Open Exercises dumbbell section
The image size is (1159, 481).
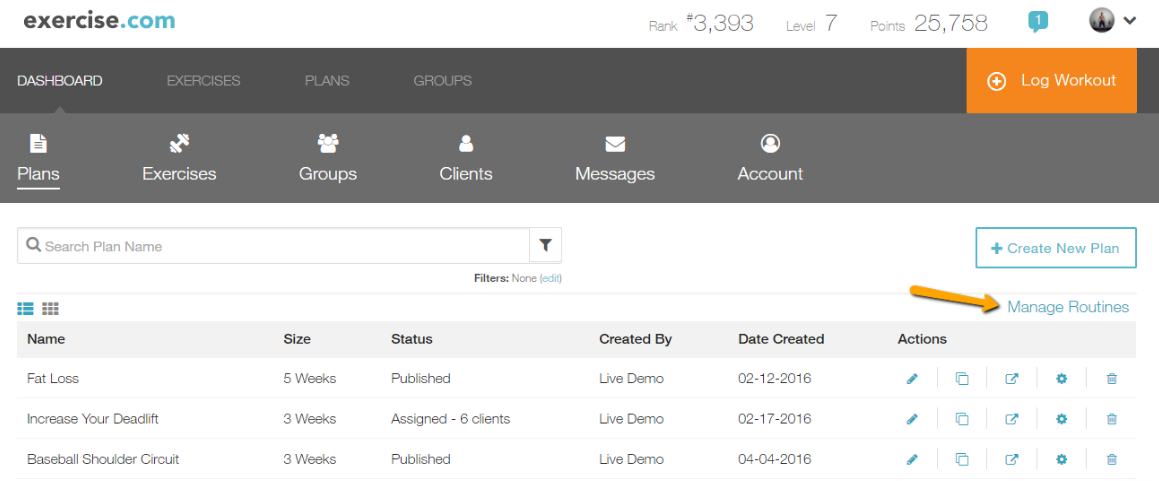click(x=179, y=160)
